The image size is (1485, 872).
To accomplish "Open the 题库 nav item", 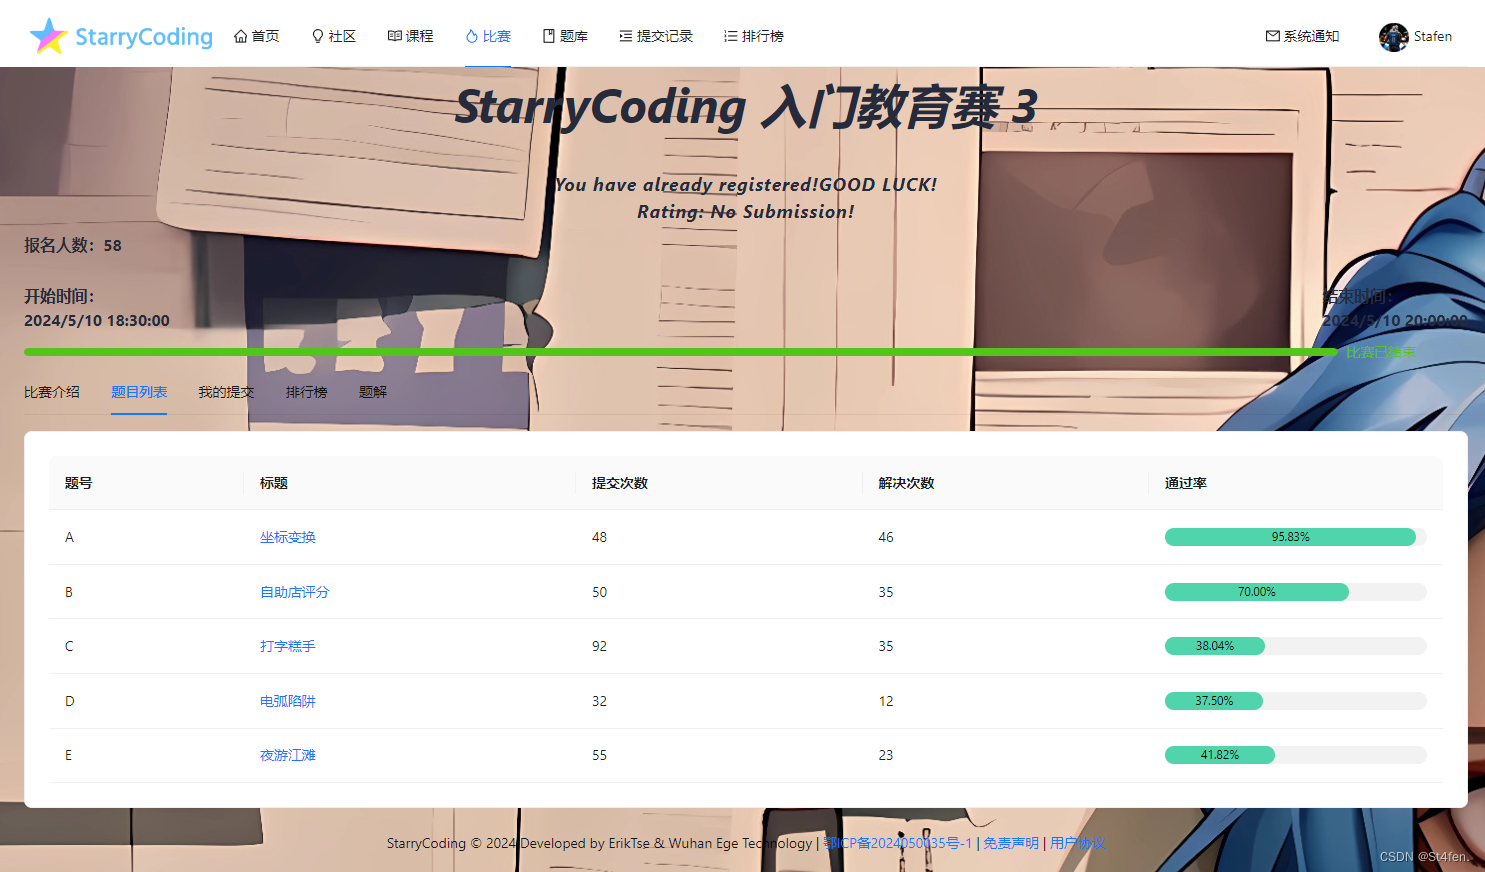I will pyautogui.click(x=565, y=36).
